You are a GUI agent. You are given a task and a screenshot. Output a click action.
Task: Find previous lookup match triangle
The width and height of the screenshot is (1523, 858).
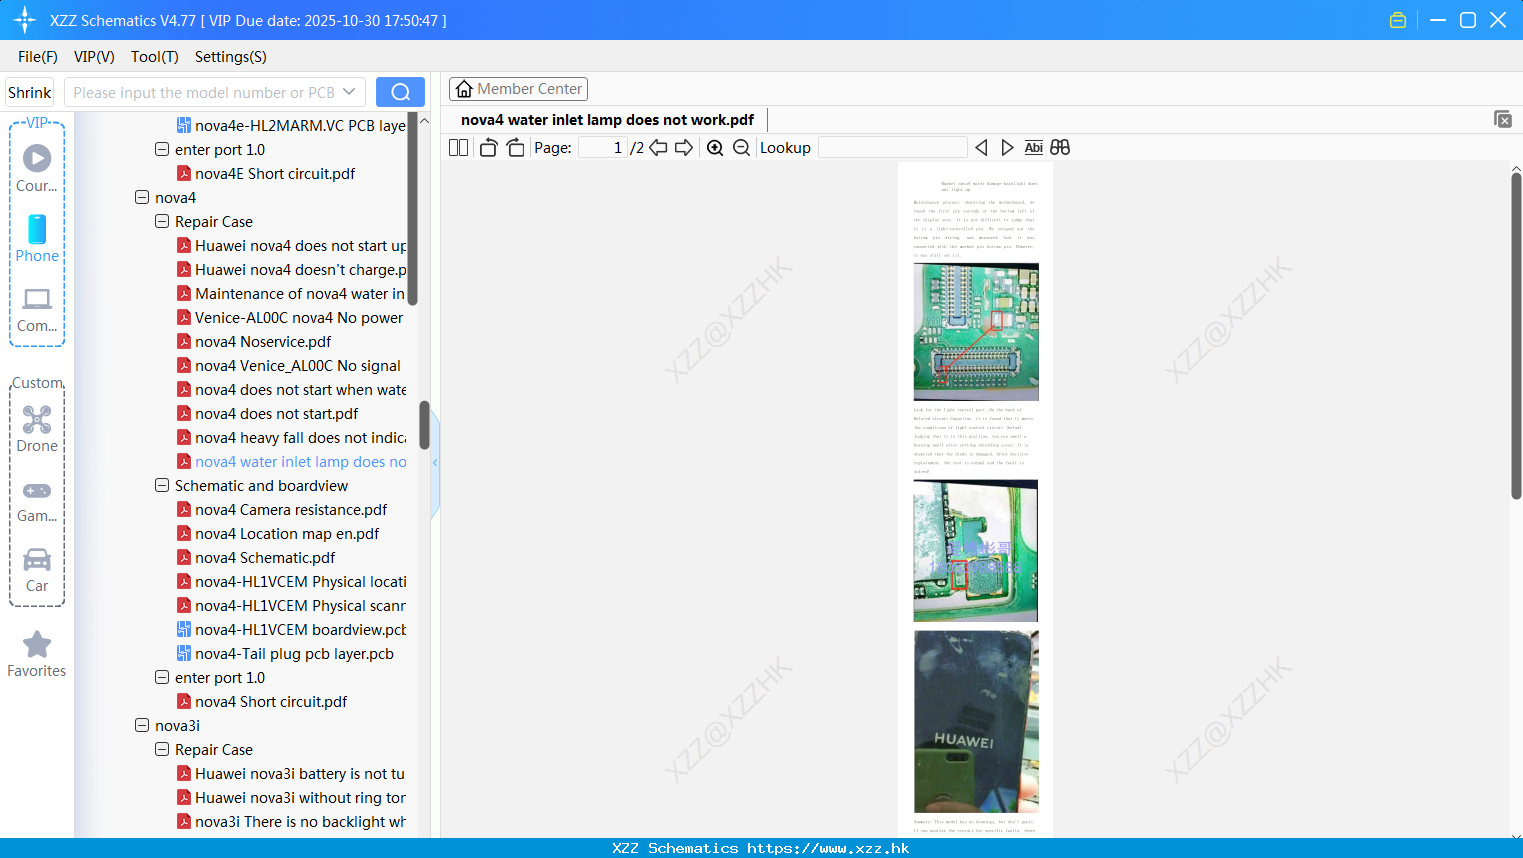click(981, 147)
